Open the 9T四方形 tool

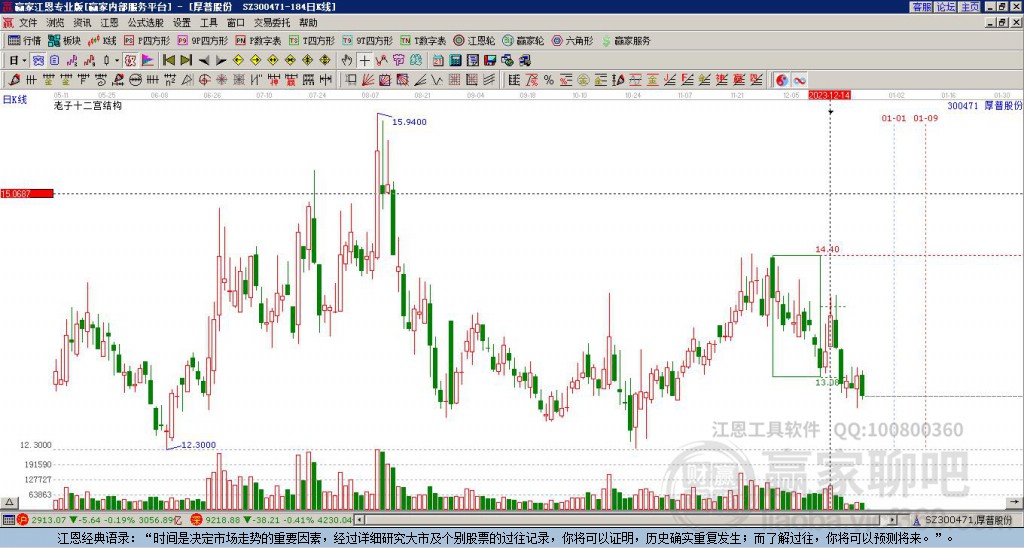pos(367,40)
